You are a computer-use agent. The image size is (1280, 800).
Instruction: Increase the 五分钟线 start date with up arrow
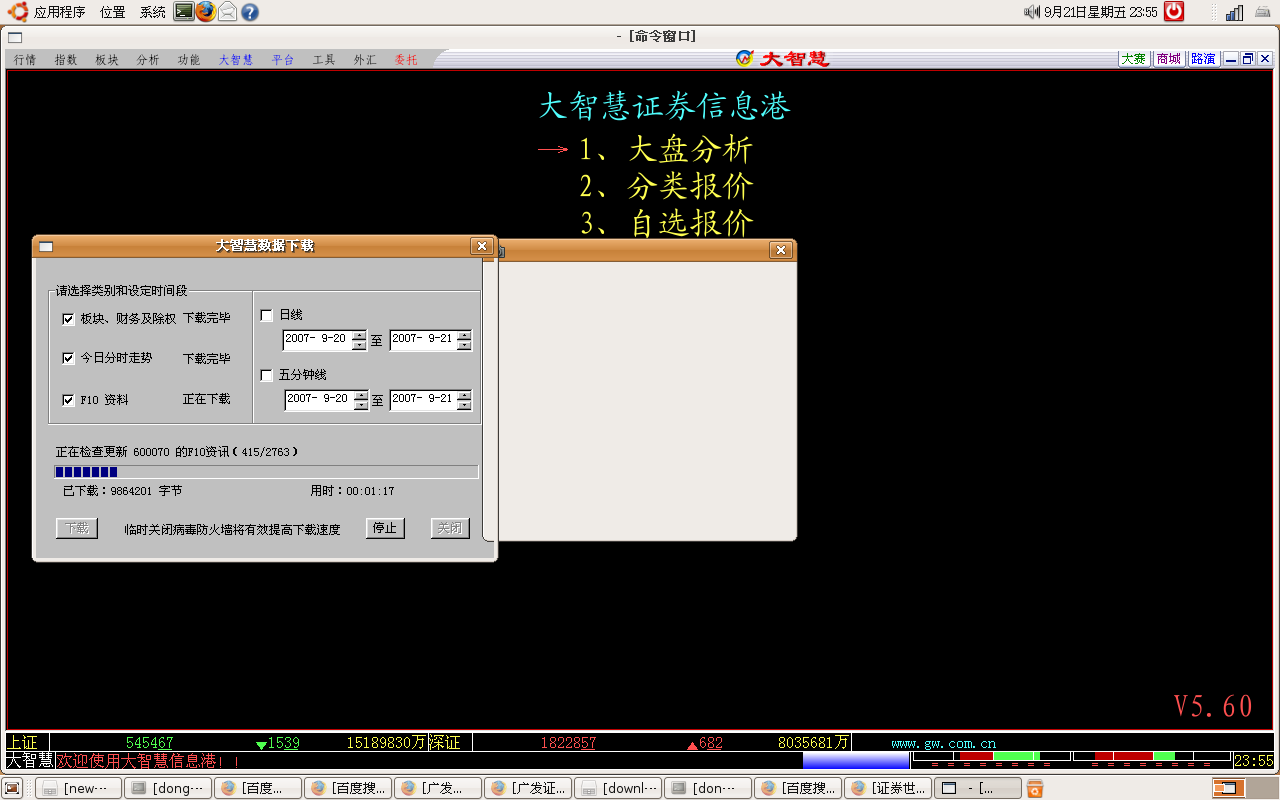[359, 395]
